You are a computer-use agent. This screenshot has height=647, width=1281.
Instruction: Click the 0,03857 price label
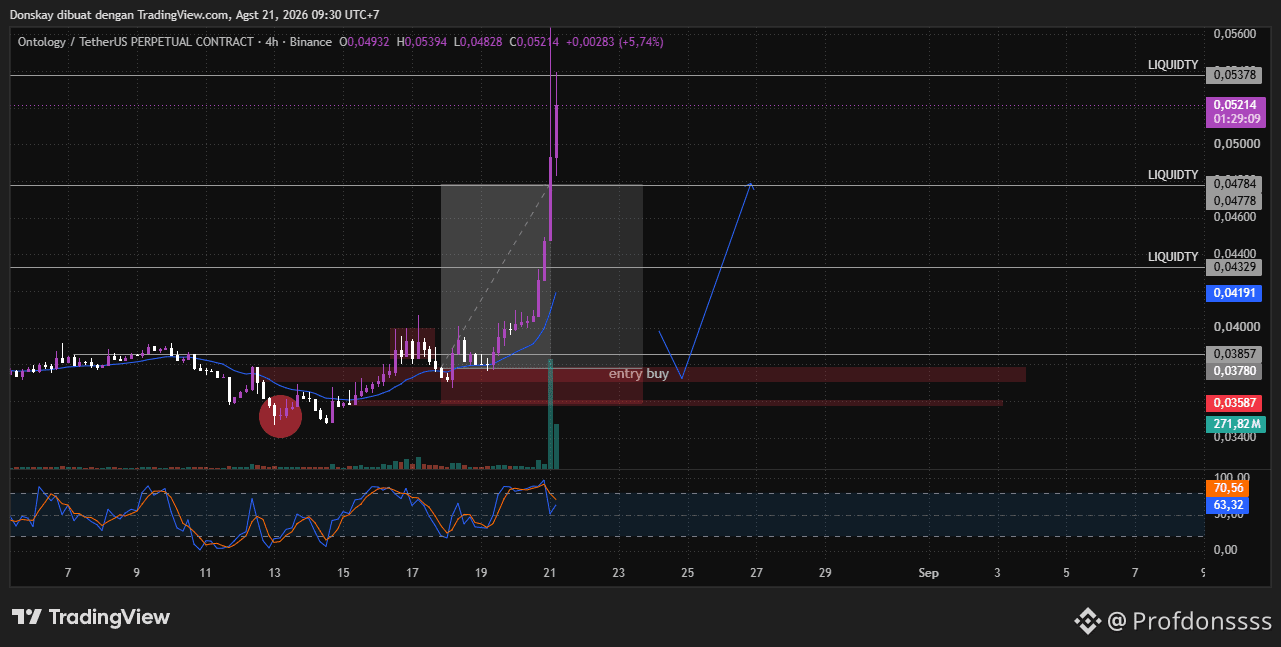(x=1236, y=354)
